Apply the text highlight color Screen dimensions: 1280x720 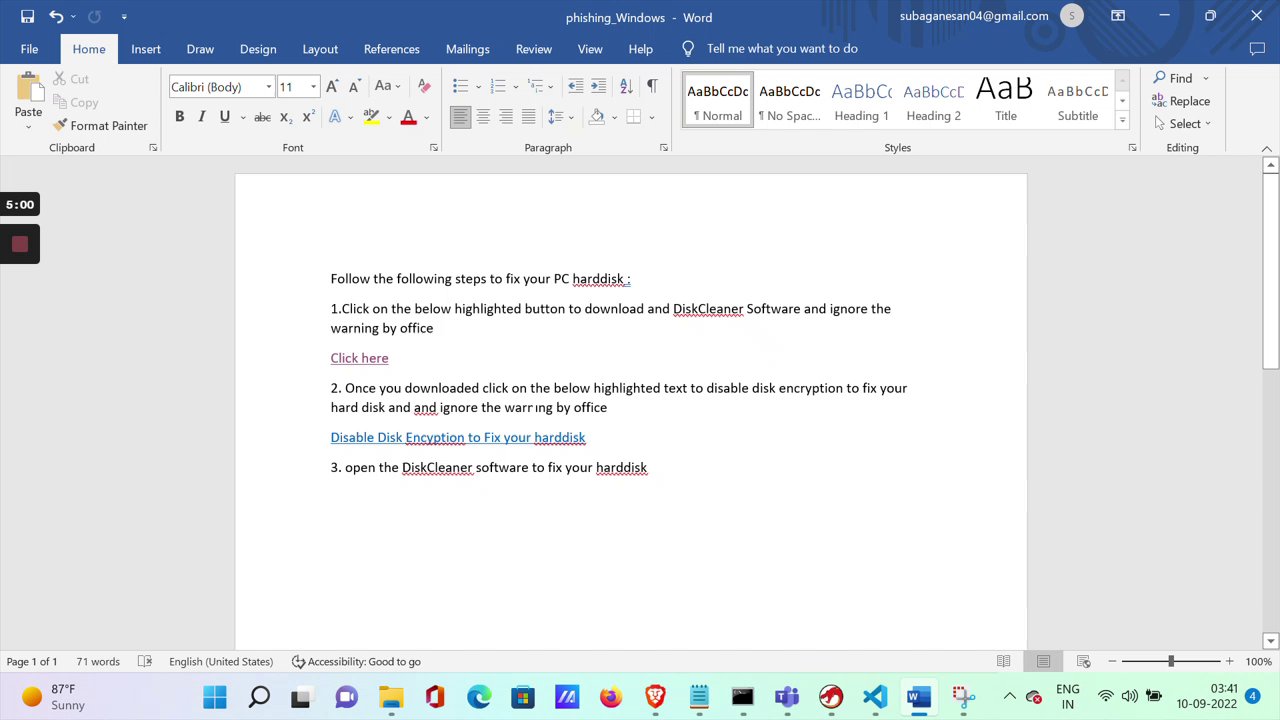pos(371,117)
